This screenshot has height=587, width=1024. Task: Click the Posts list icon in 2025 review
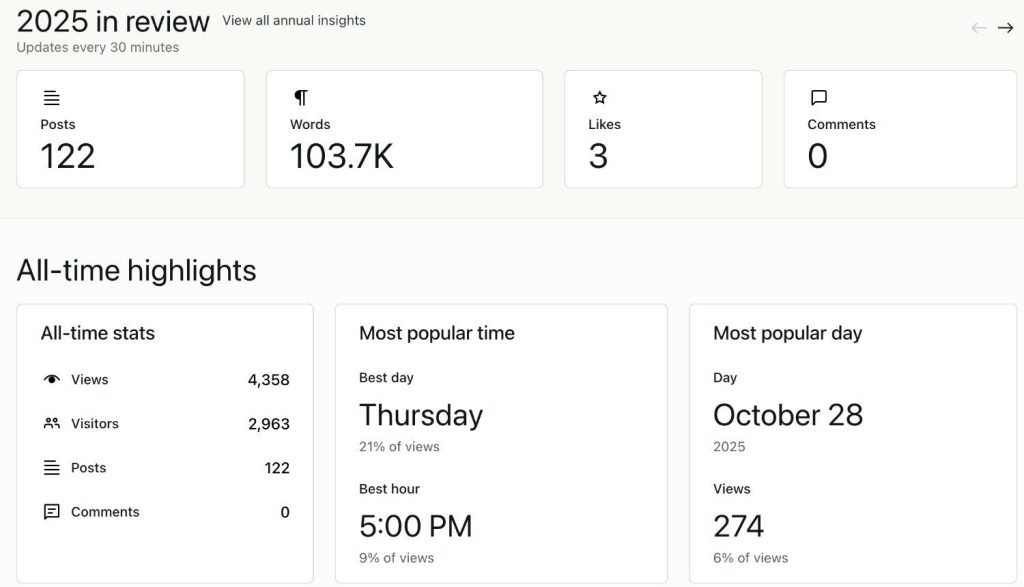pos(52,98)
